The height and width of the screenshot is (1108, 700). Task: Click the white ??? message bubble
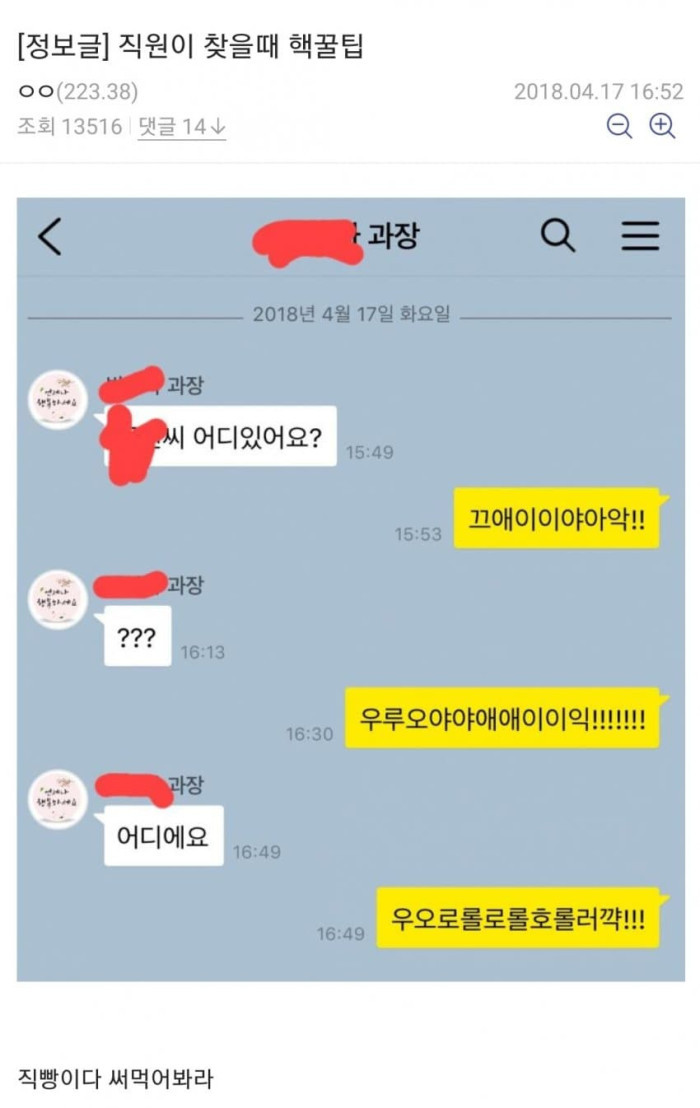[138, 636]
